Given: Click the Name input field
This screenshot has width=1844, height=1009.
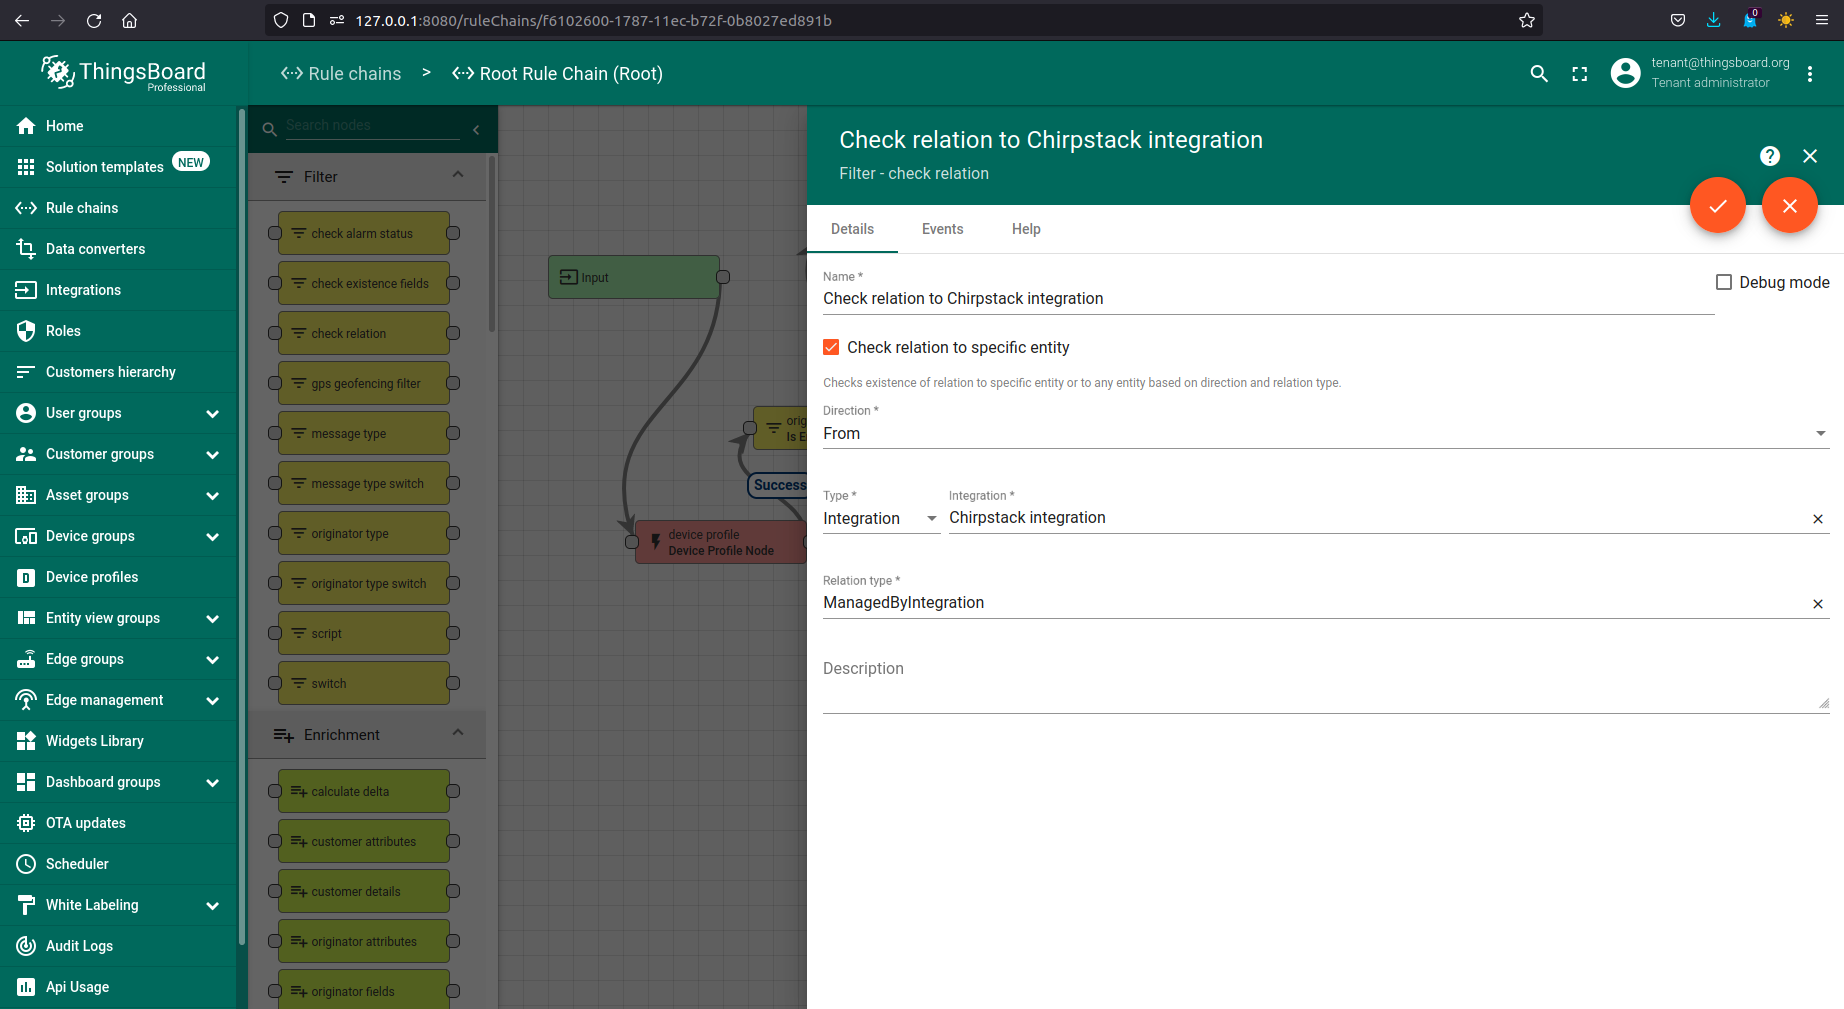Looking at the screenshot, I should (1268, 299).
